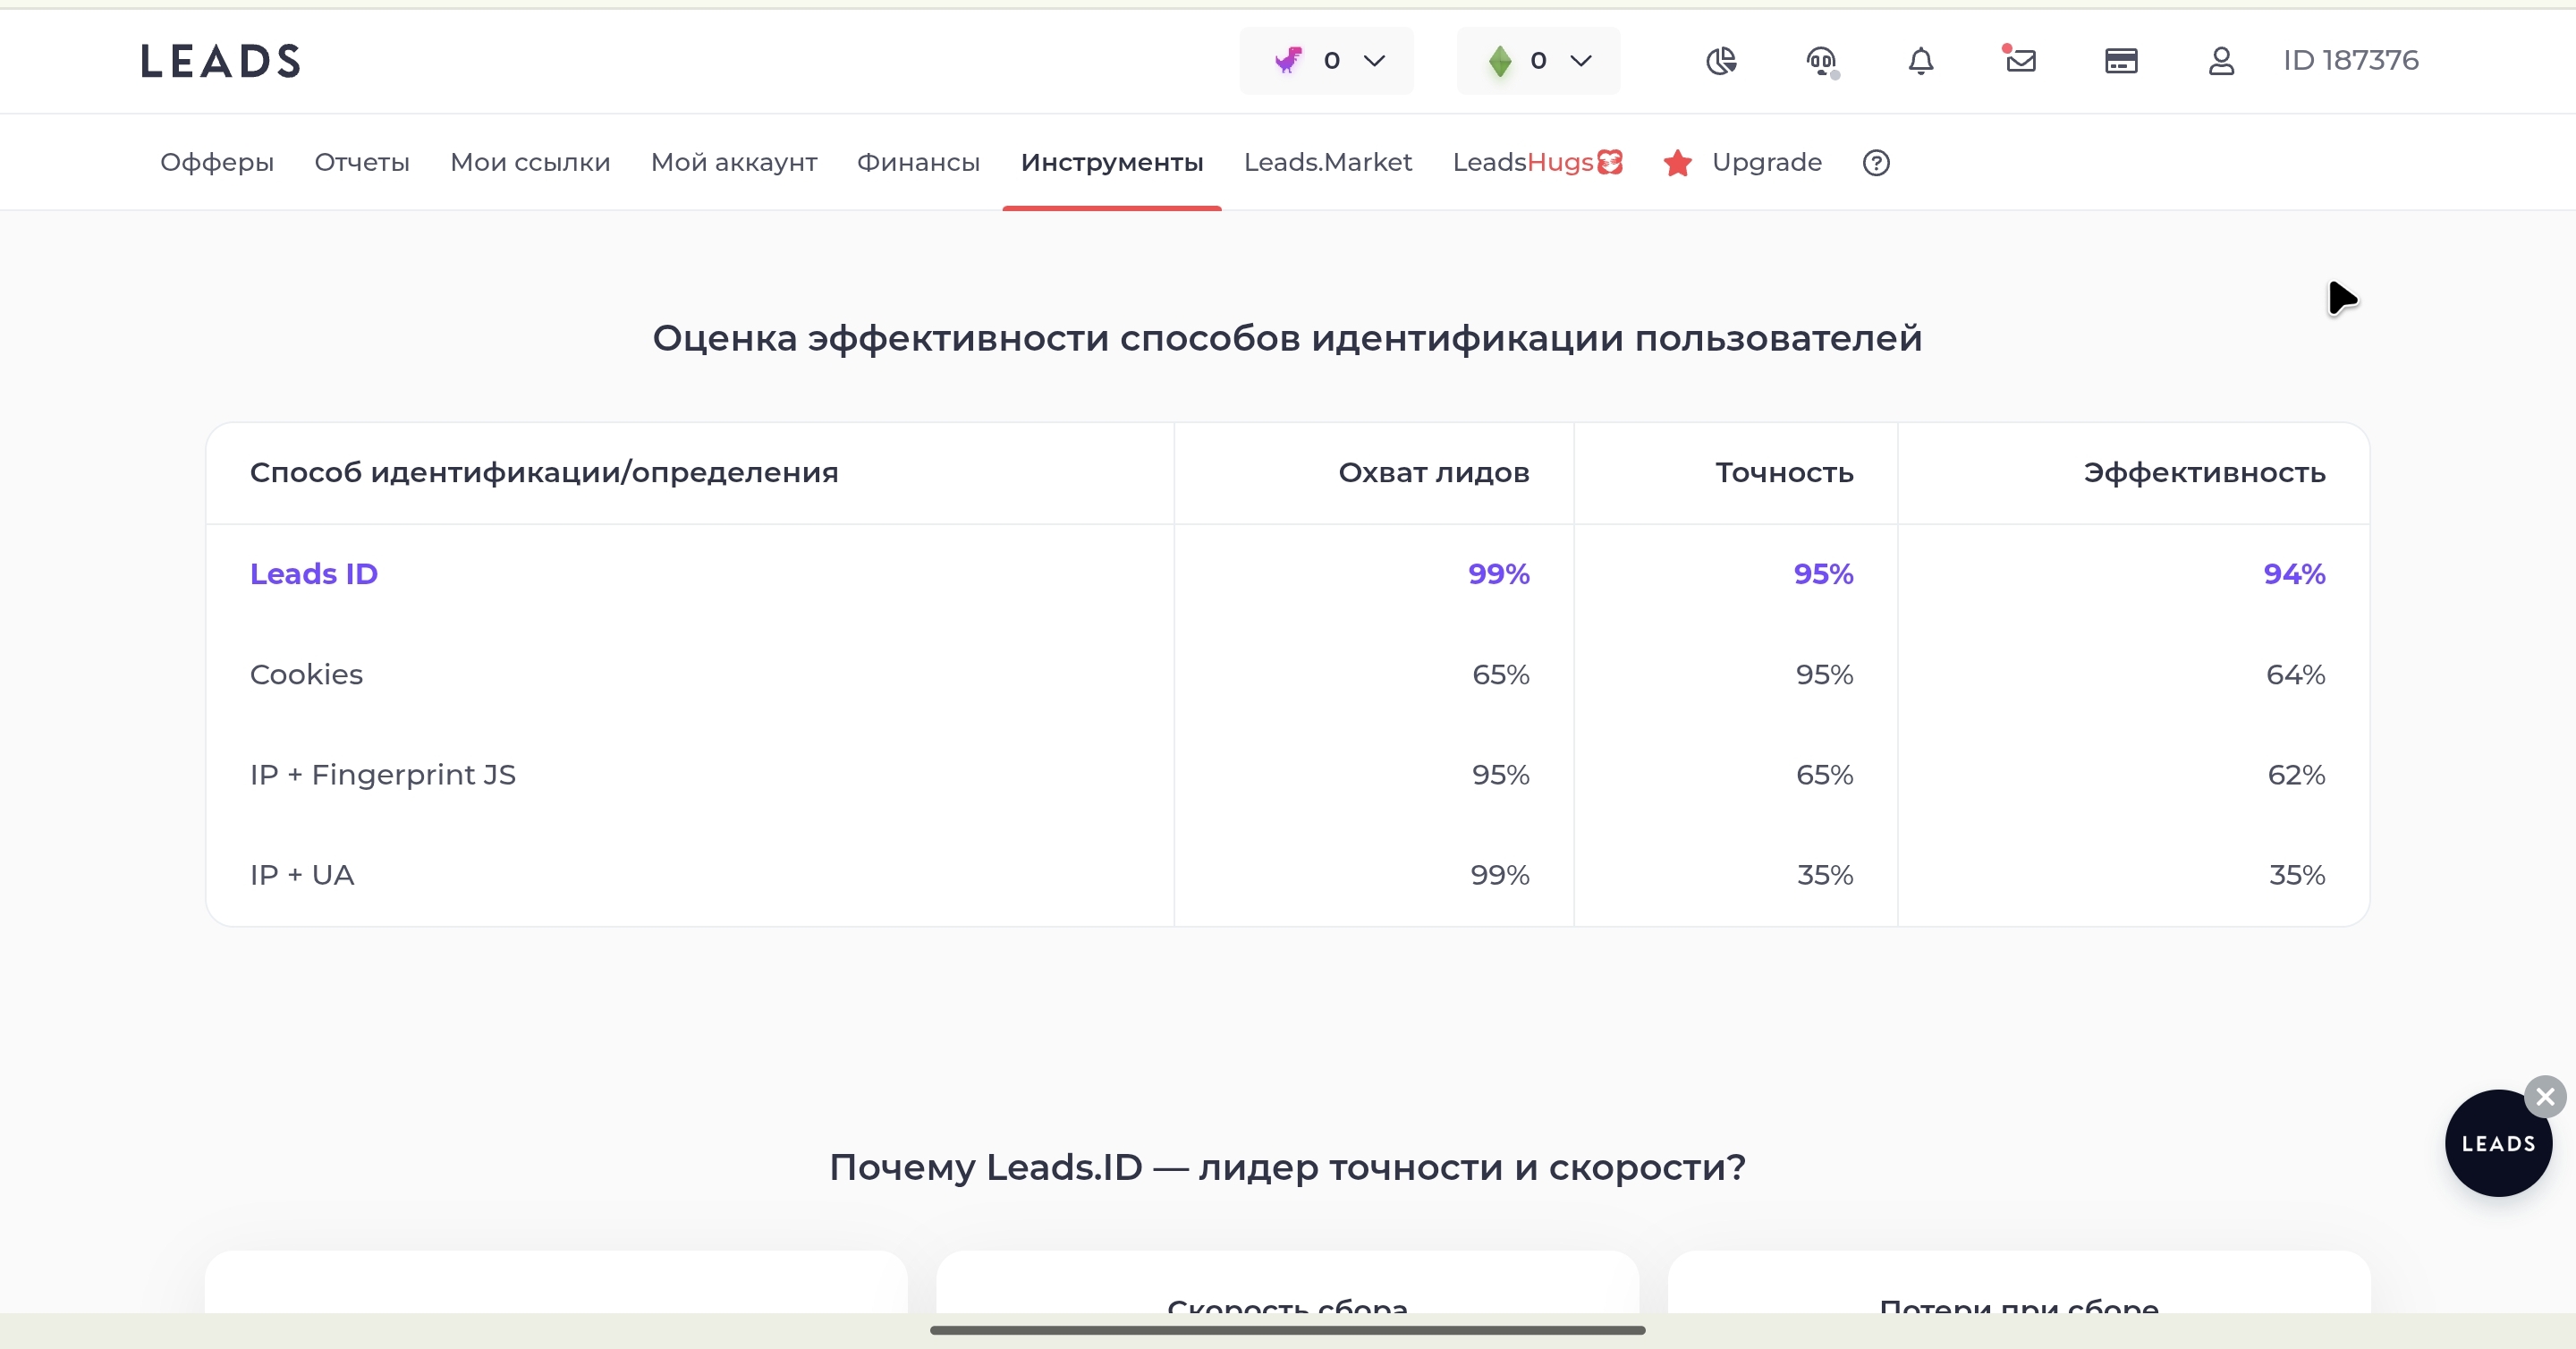Open the Офферы menu item
Image resolution: width=2576 pixels, height=1349 pixels.
click(x=217, y=162)
